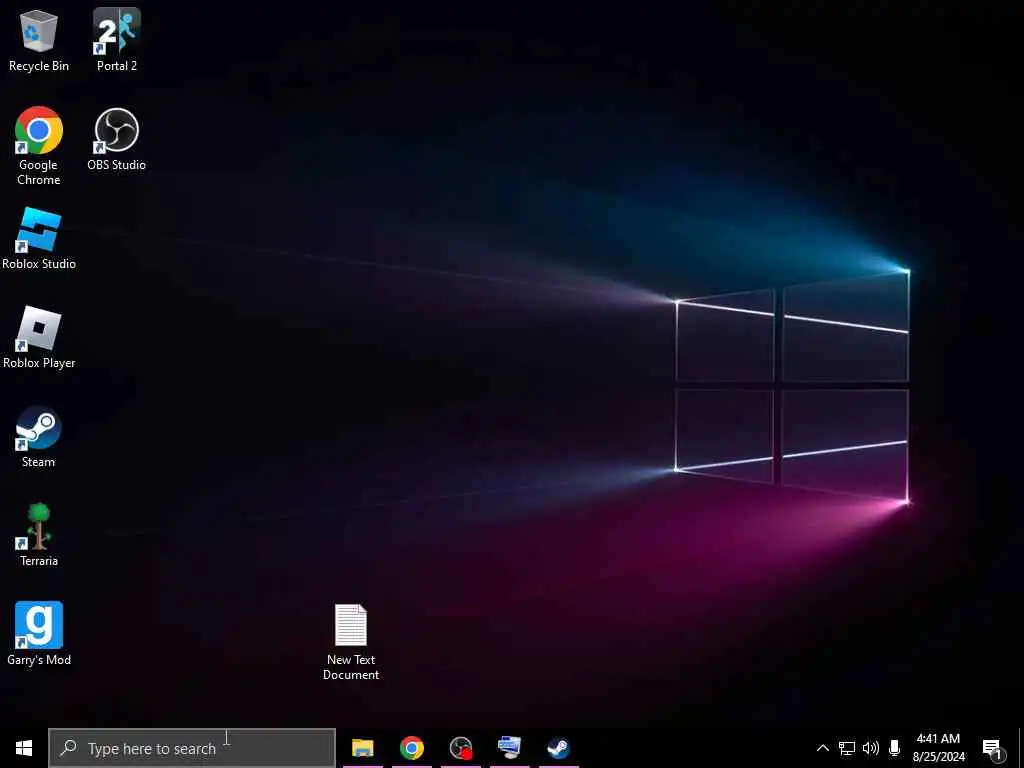Select the New Text Document file
The image size is (1024, 768).
[x=351, y=643]
